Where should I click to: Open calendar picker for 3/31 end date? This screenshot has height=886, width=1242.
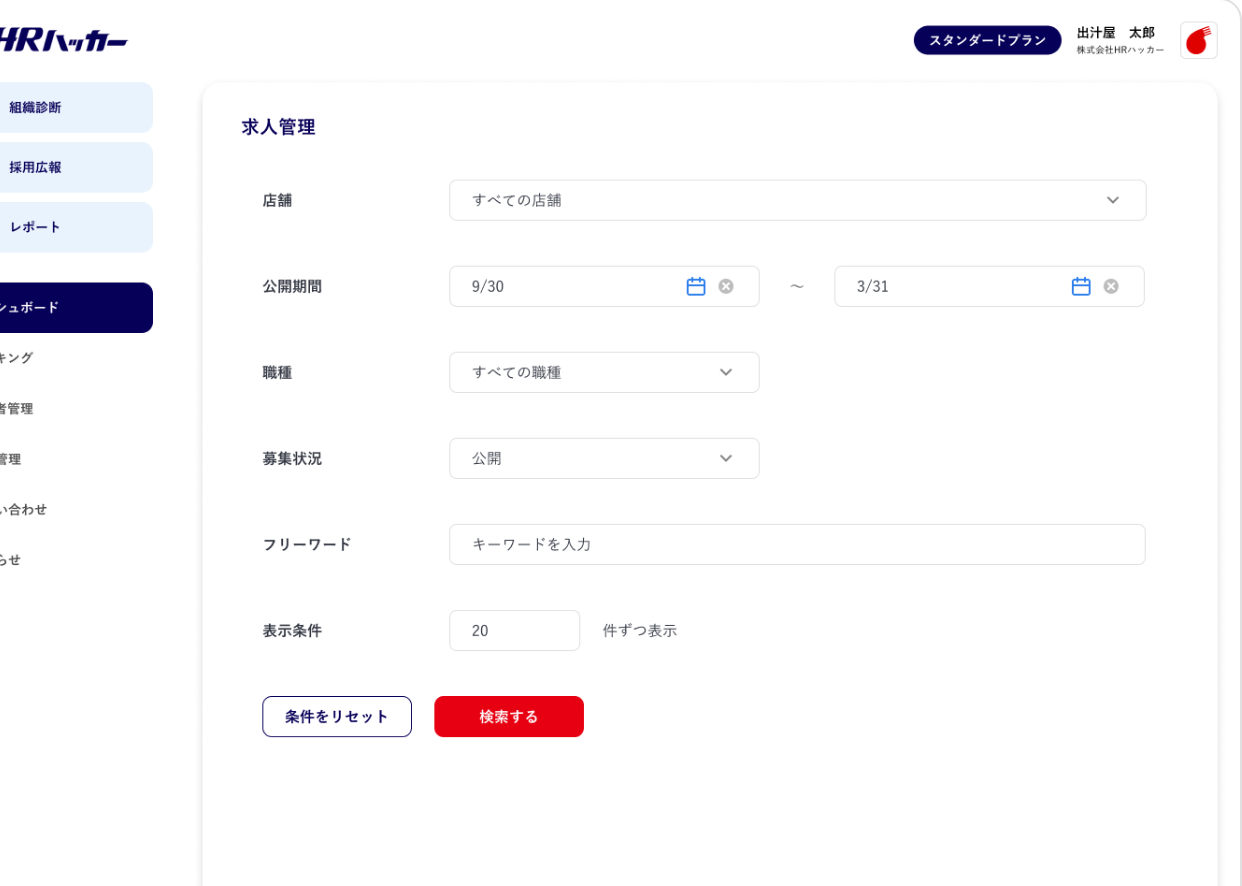[1081, 287]
